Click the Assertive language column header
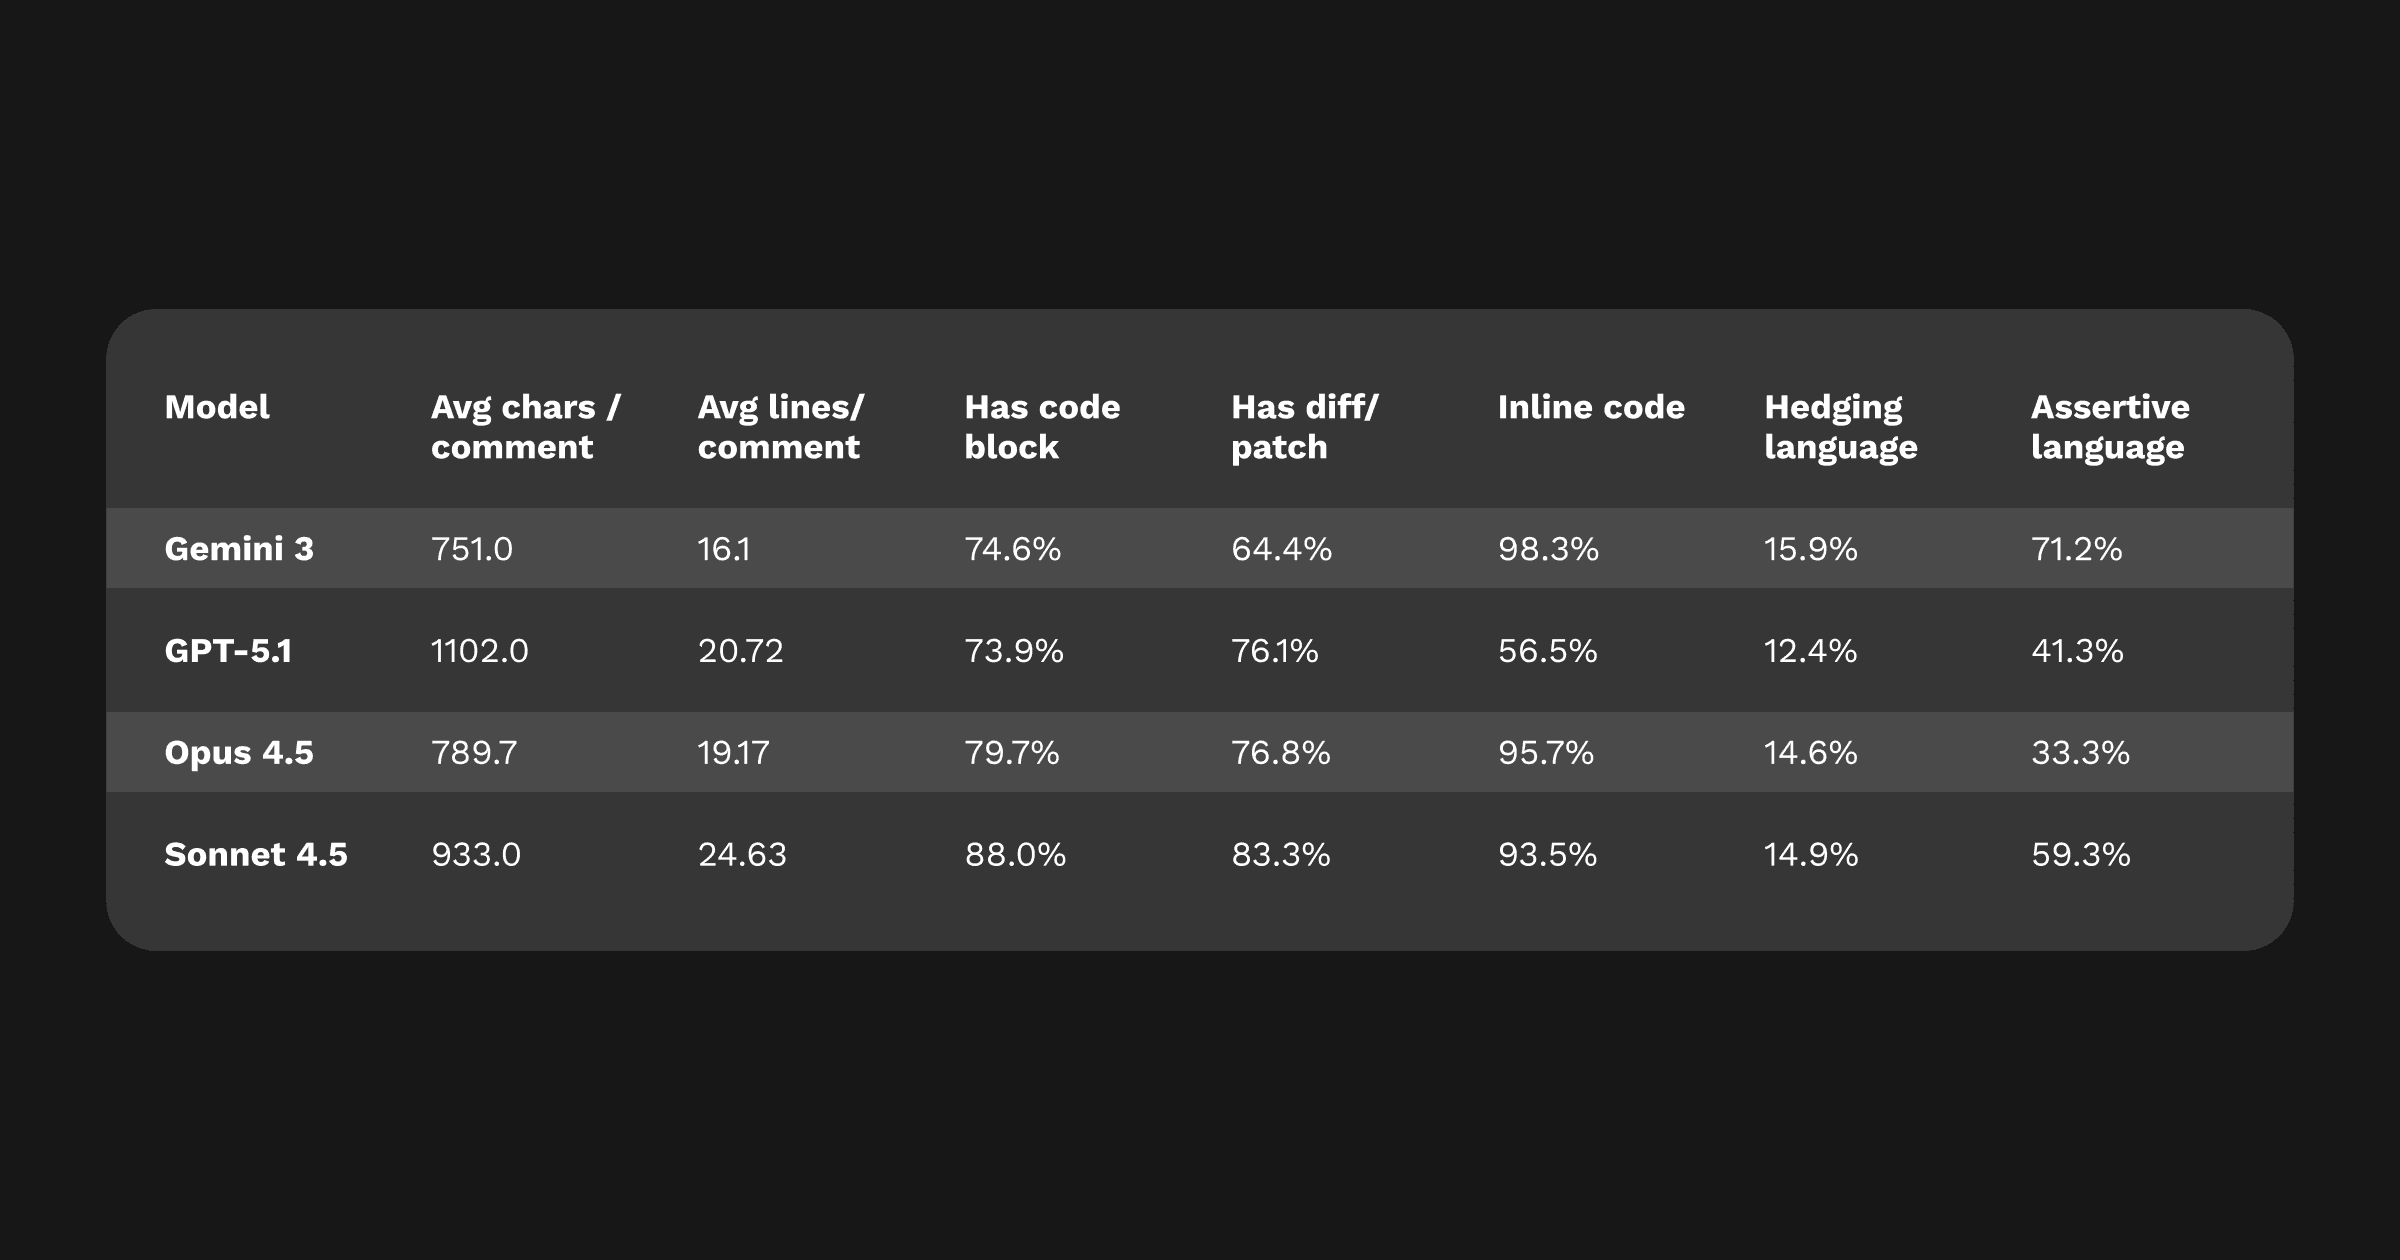 coord(2110,427)
